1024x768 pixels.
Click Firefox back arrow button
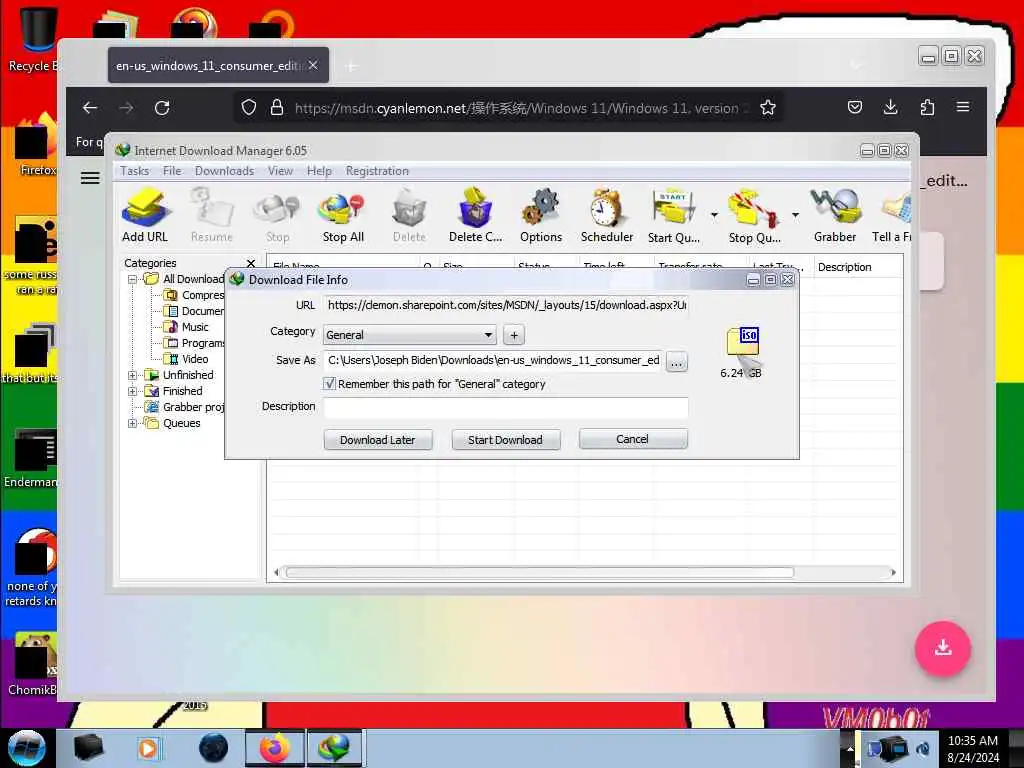90,108
